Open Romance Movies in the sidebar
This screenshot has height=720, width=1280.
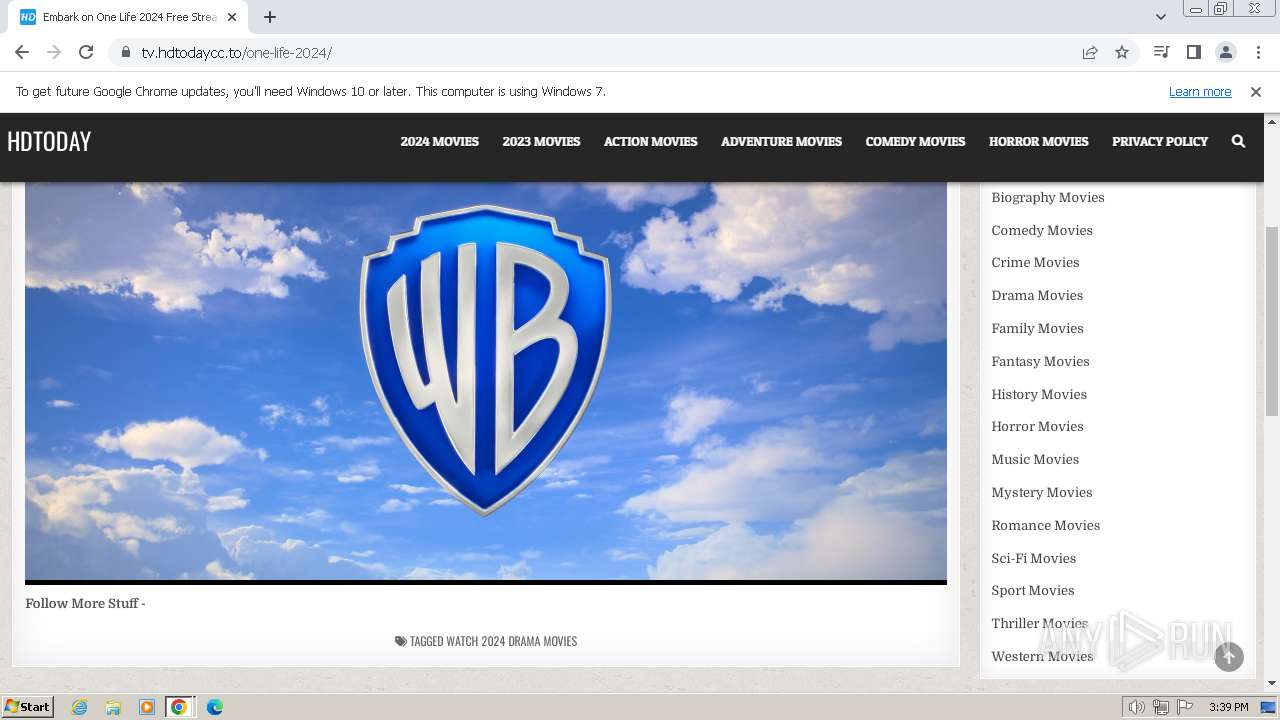tap(1045, 525)
